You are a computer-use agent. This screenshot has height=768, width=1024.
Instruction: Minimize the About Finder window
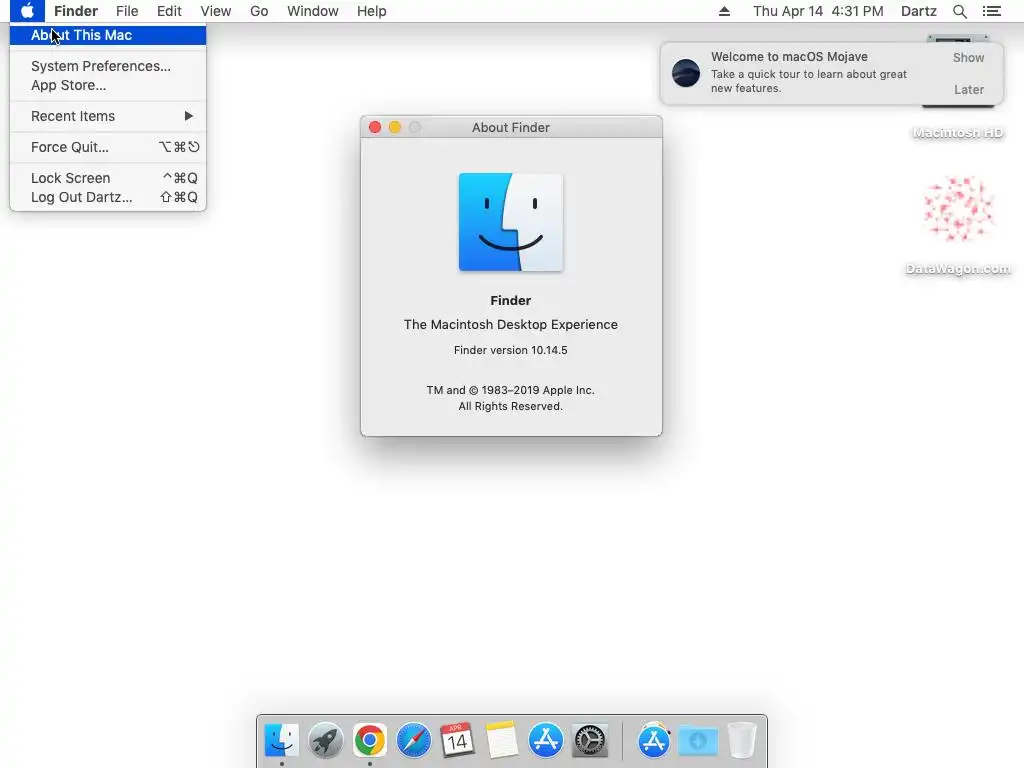pyautogui.click(x=395, y=127)
